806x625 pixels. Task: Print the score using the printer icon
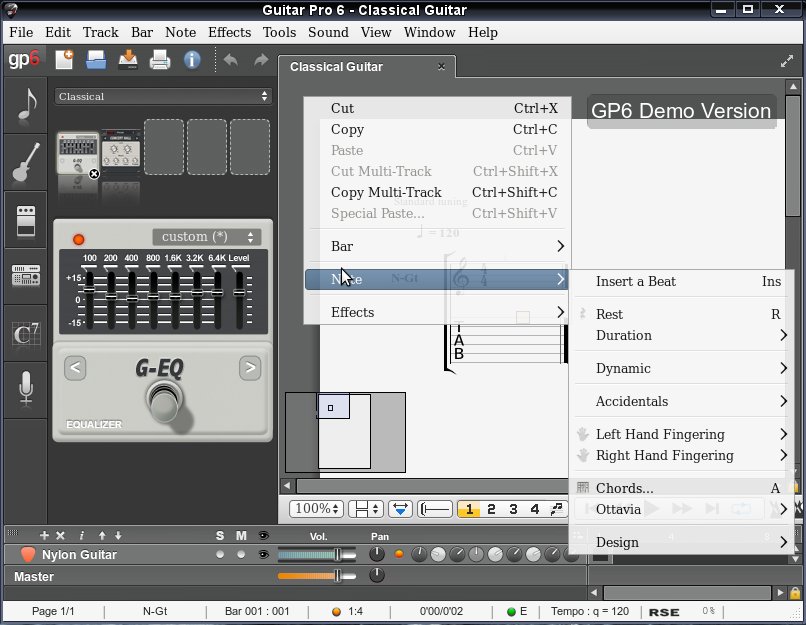tap(159, 60)
